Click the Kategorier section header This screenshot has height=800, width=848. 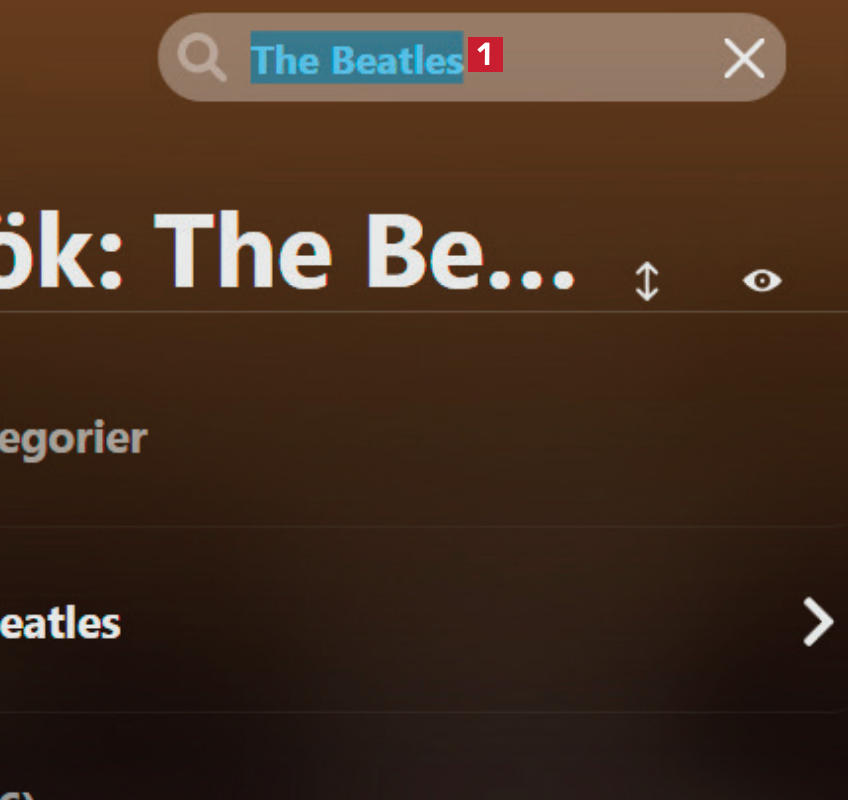[x=73, y=438]
